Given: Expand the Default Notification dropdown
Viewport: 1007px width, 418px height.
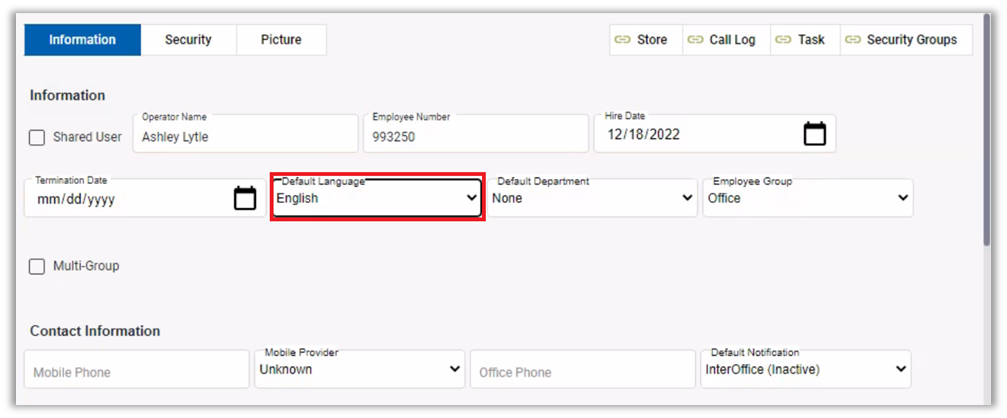Looking at the screenshot, I should point(805,369).
